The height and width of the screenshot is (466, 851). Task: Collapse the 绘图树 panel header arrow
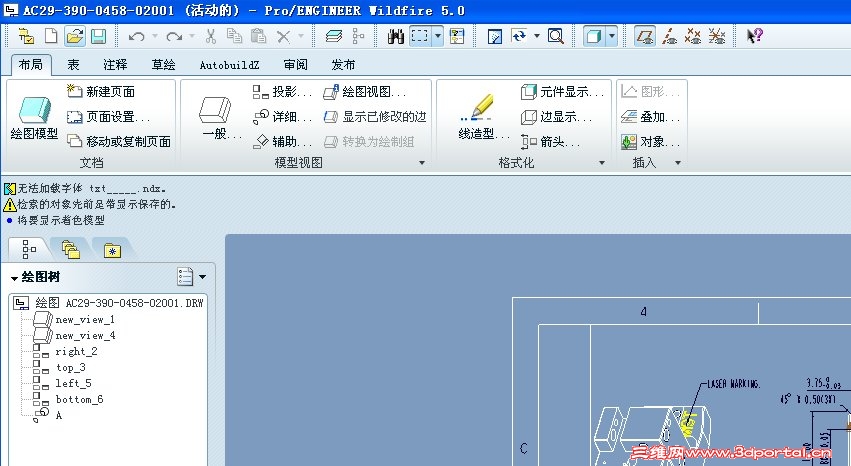[x=14, y=278]
